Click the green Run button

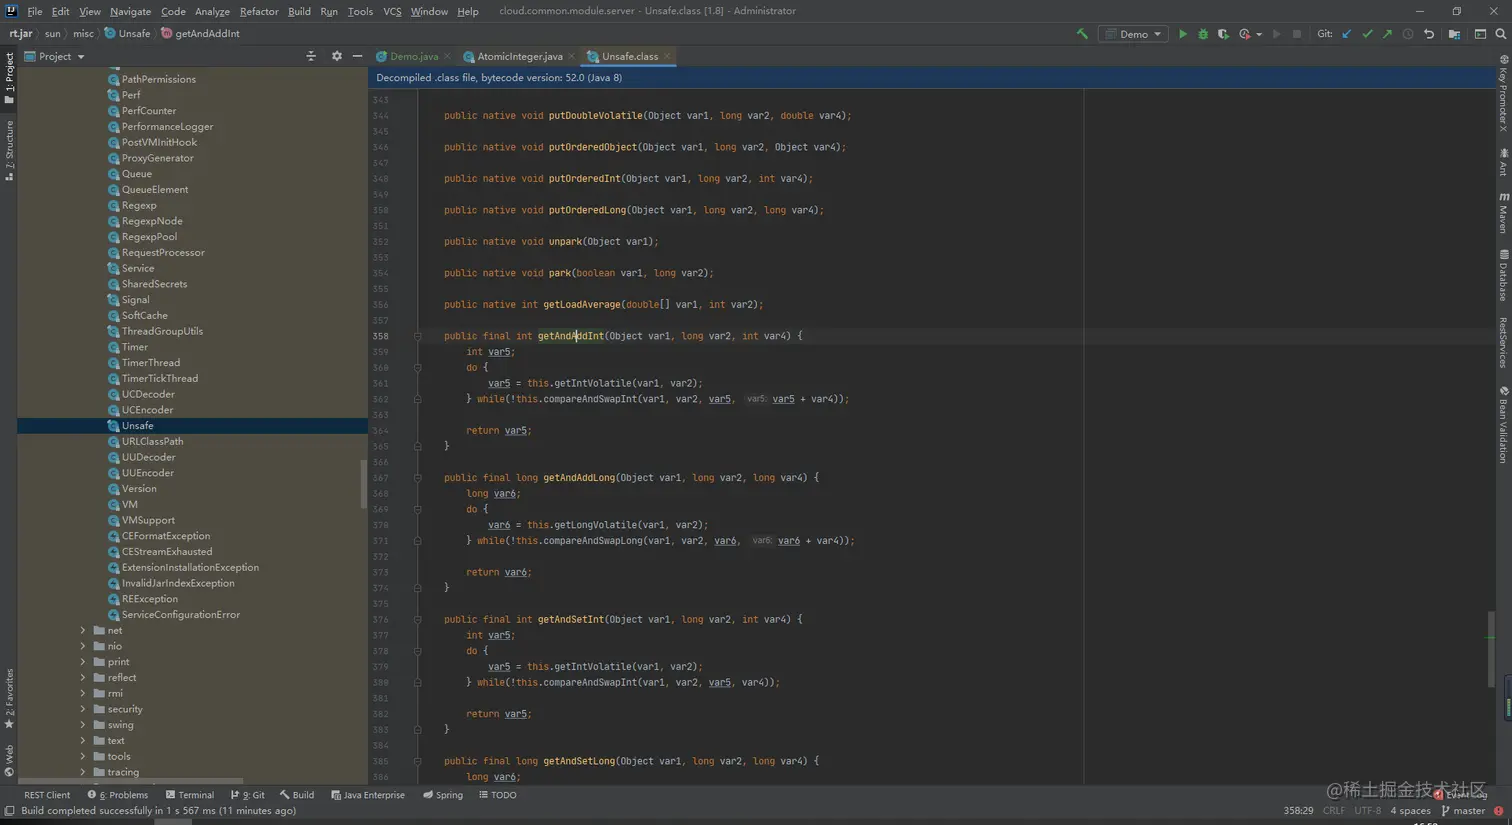[1182, 34]
